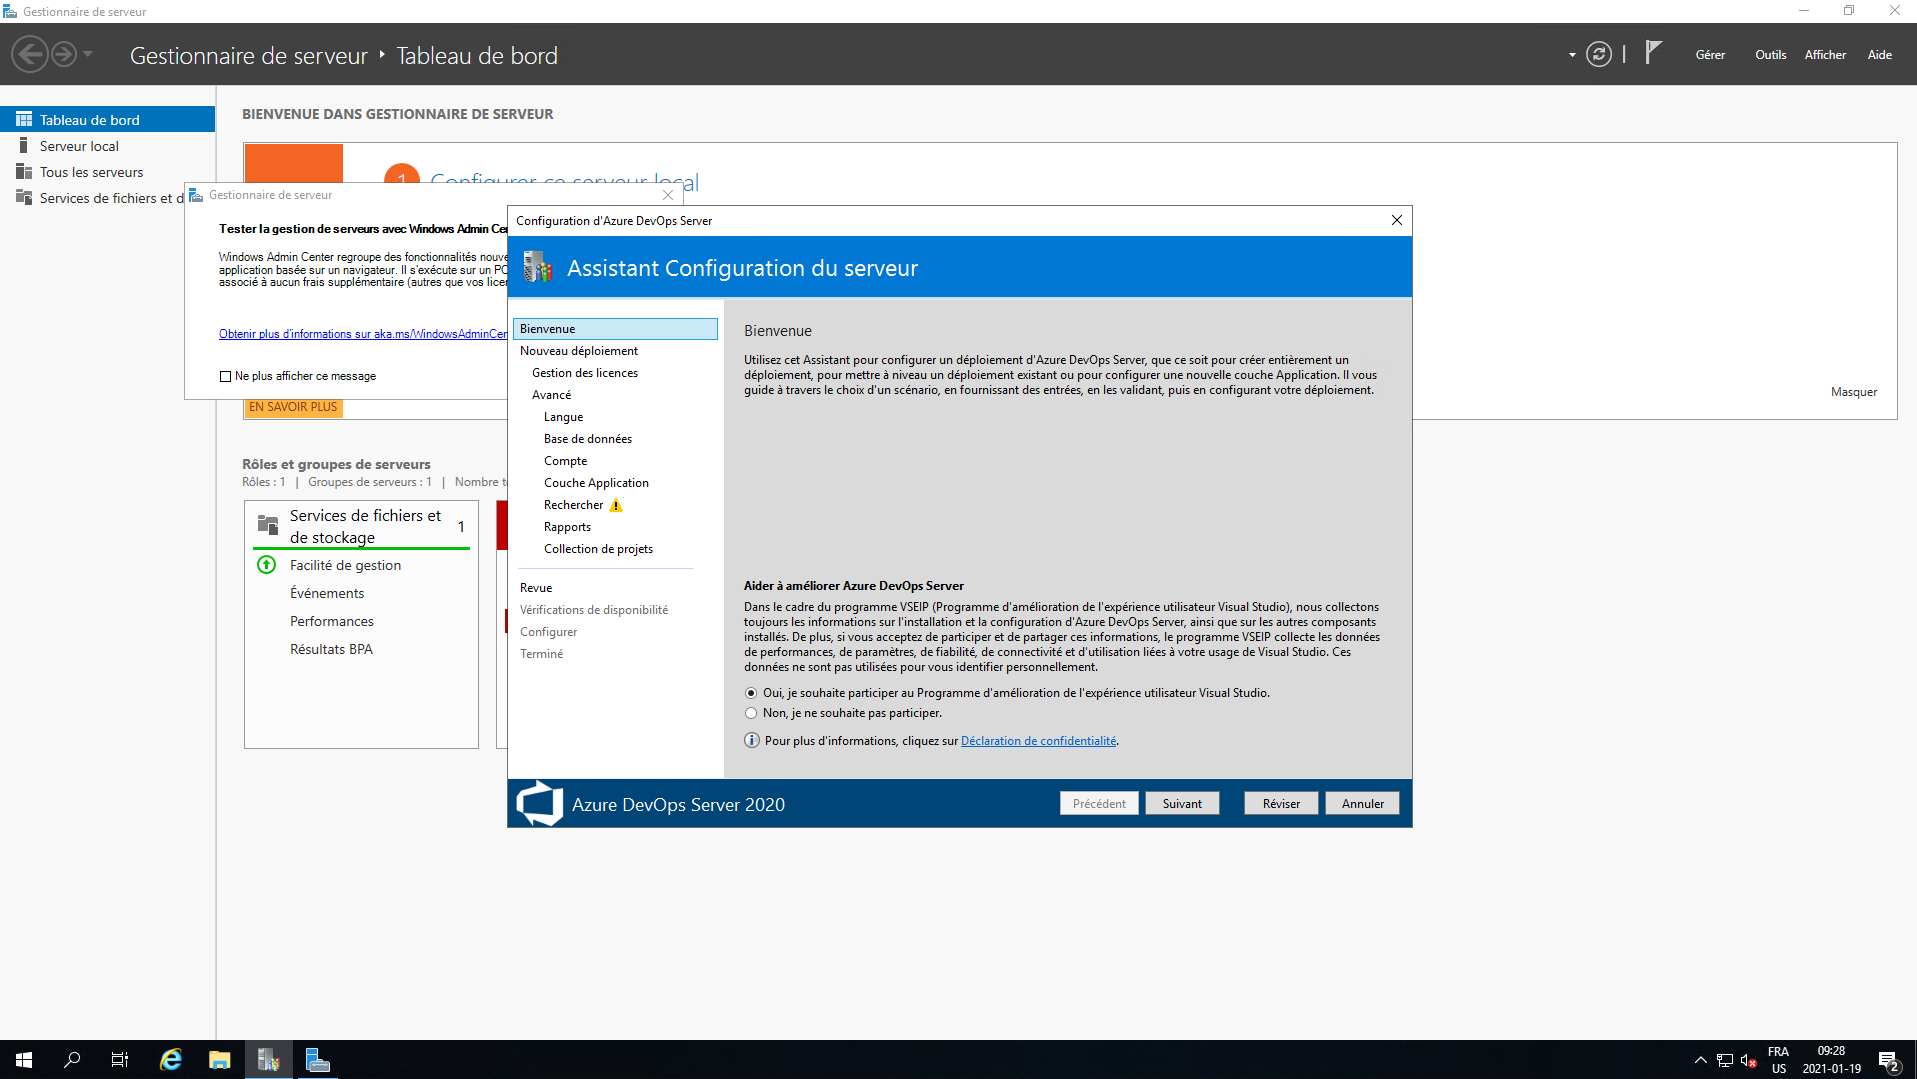Show hidden system tray icons
Image resolution: width=1917 pixels, height=1079 pixels.
pos(1700,1060)
